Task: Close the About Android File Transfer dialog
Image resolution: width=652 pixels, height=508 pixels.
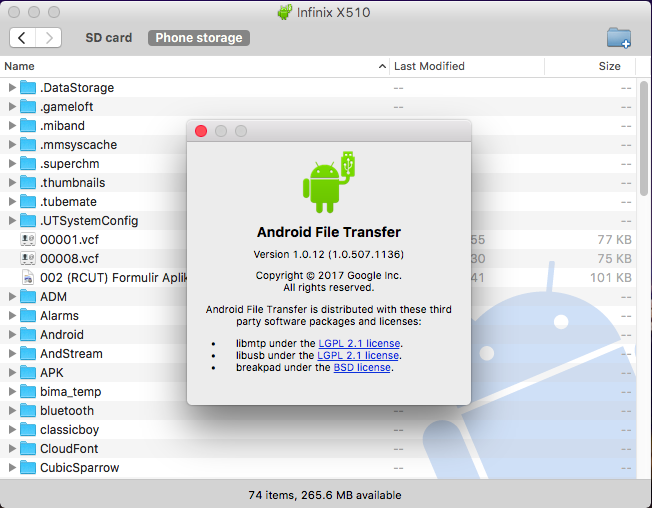Action: [201, 131]
